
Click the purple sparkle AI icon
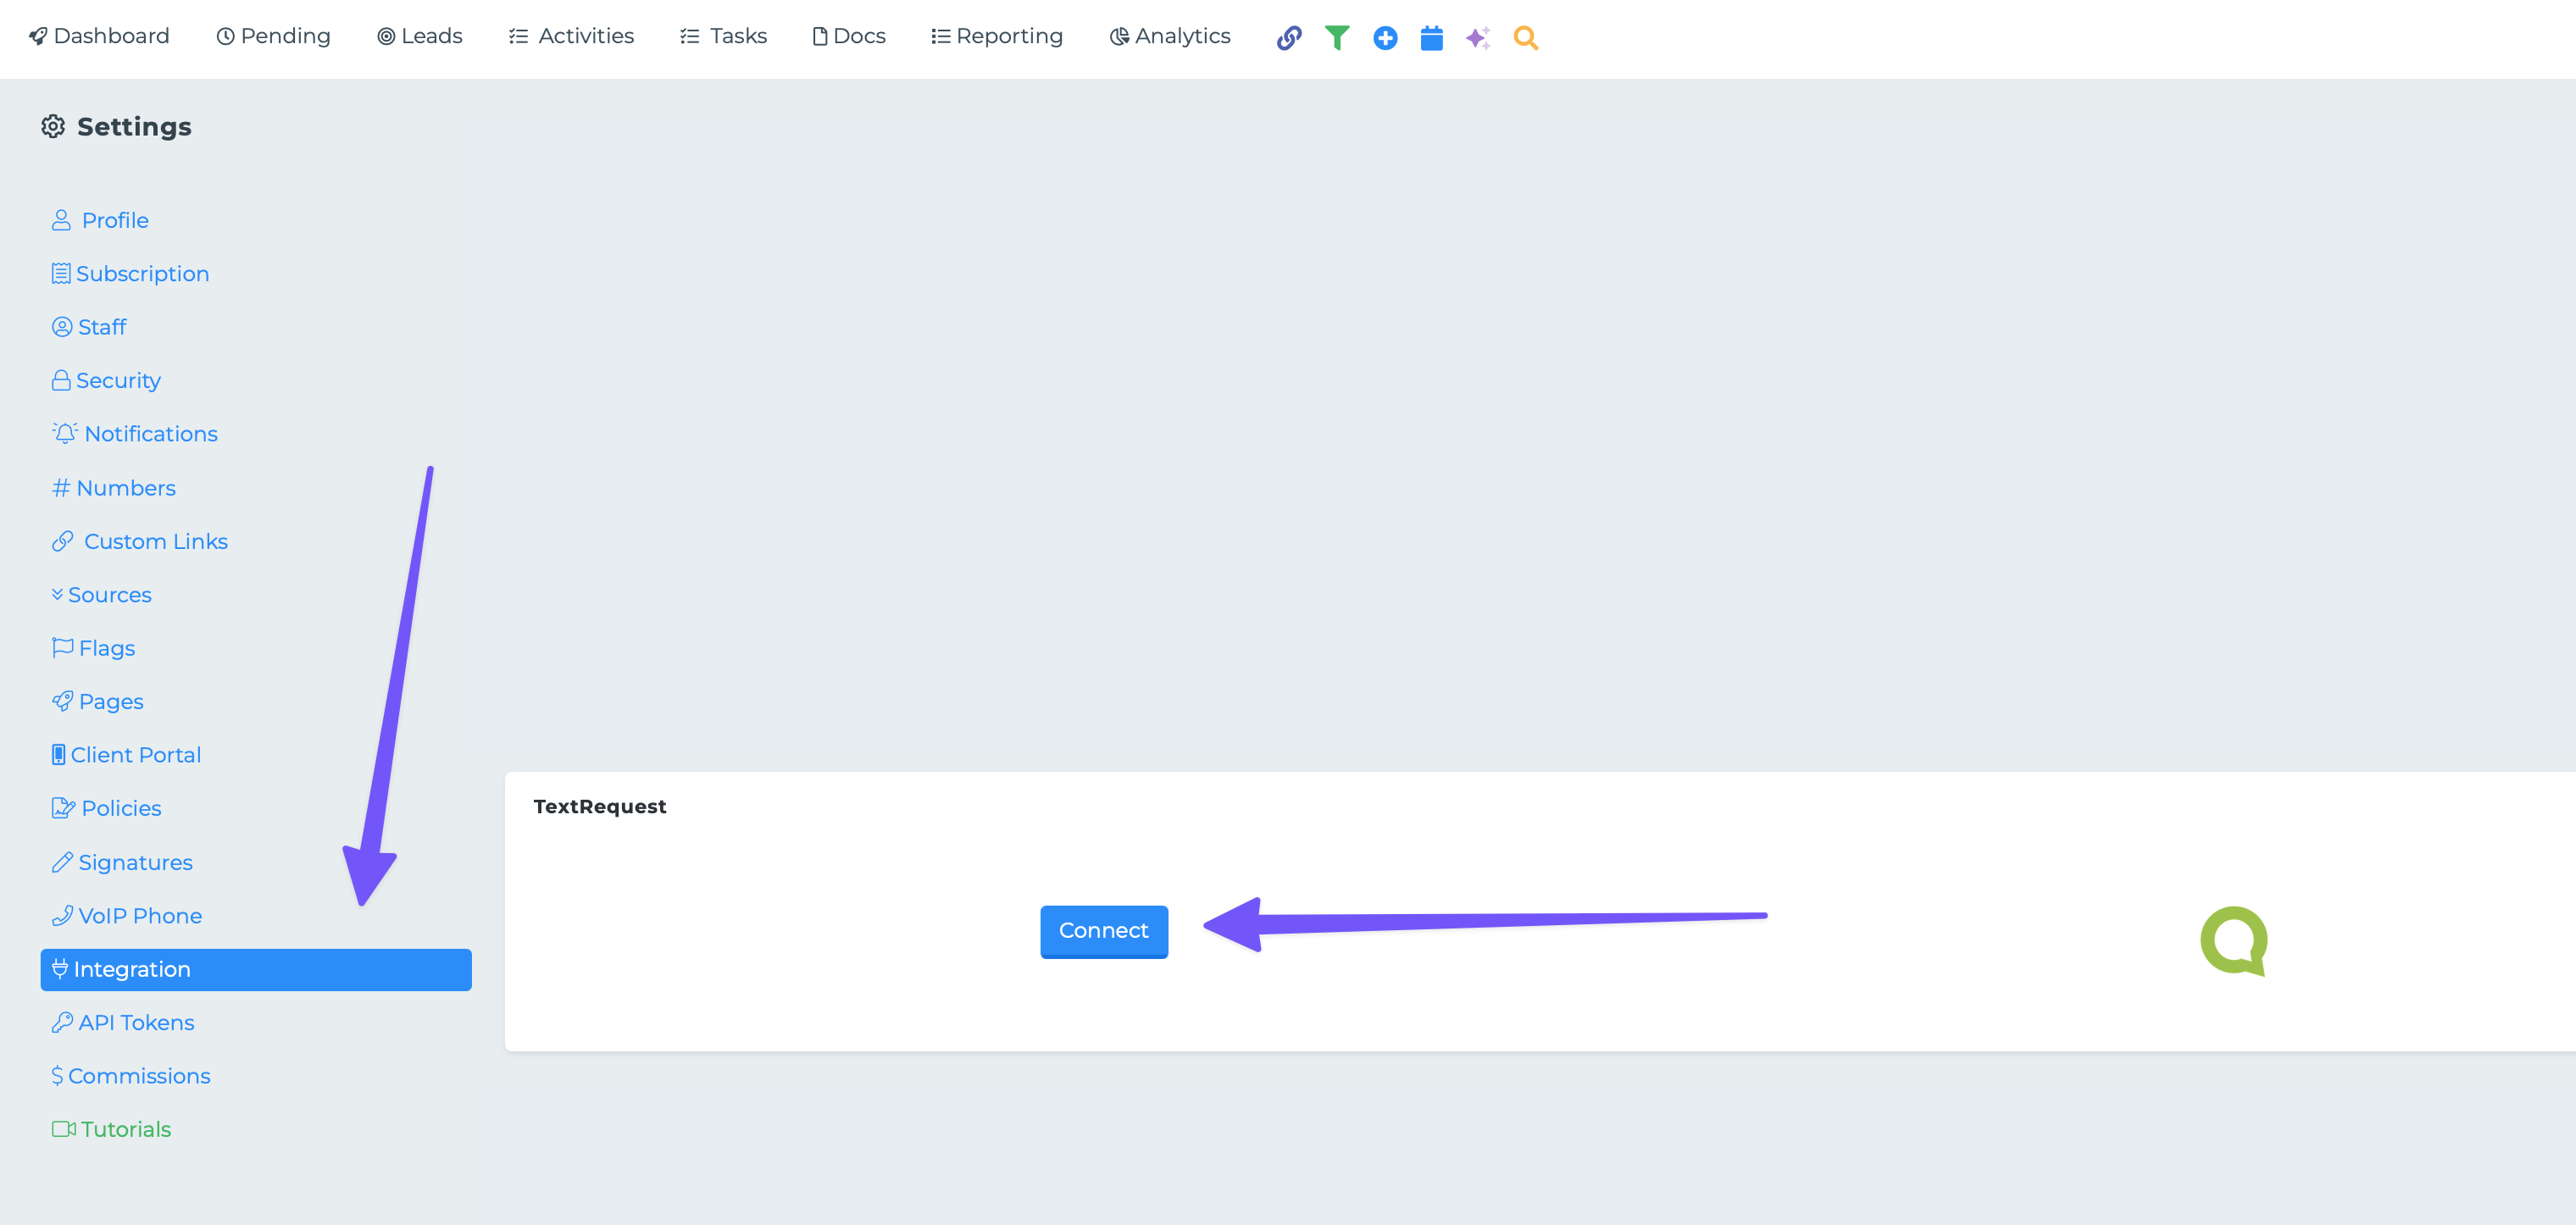click(1478, 38)
